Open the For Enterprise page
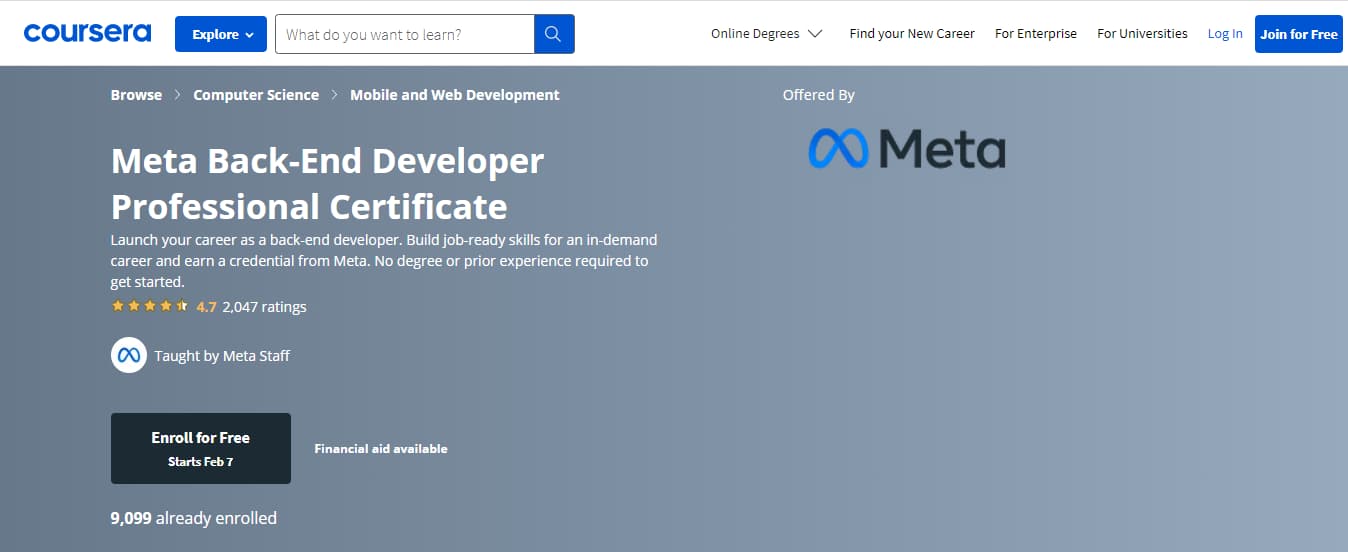 [1036, 33]
